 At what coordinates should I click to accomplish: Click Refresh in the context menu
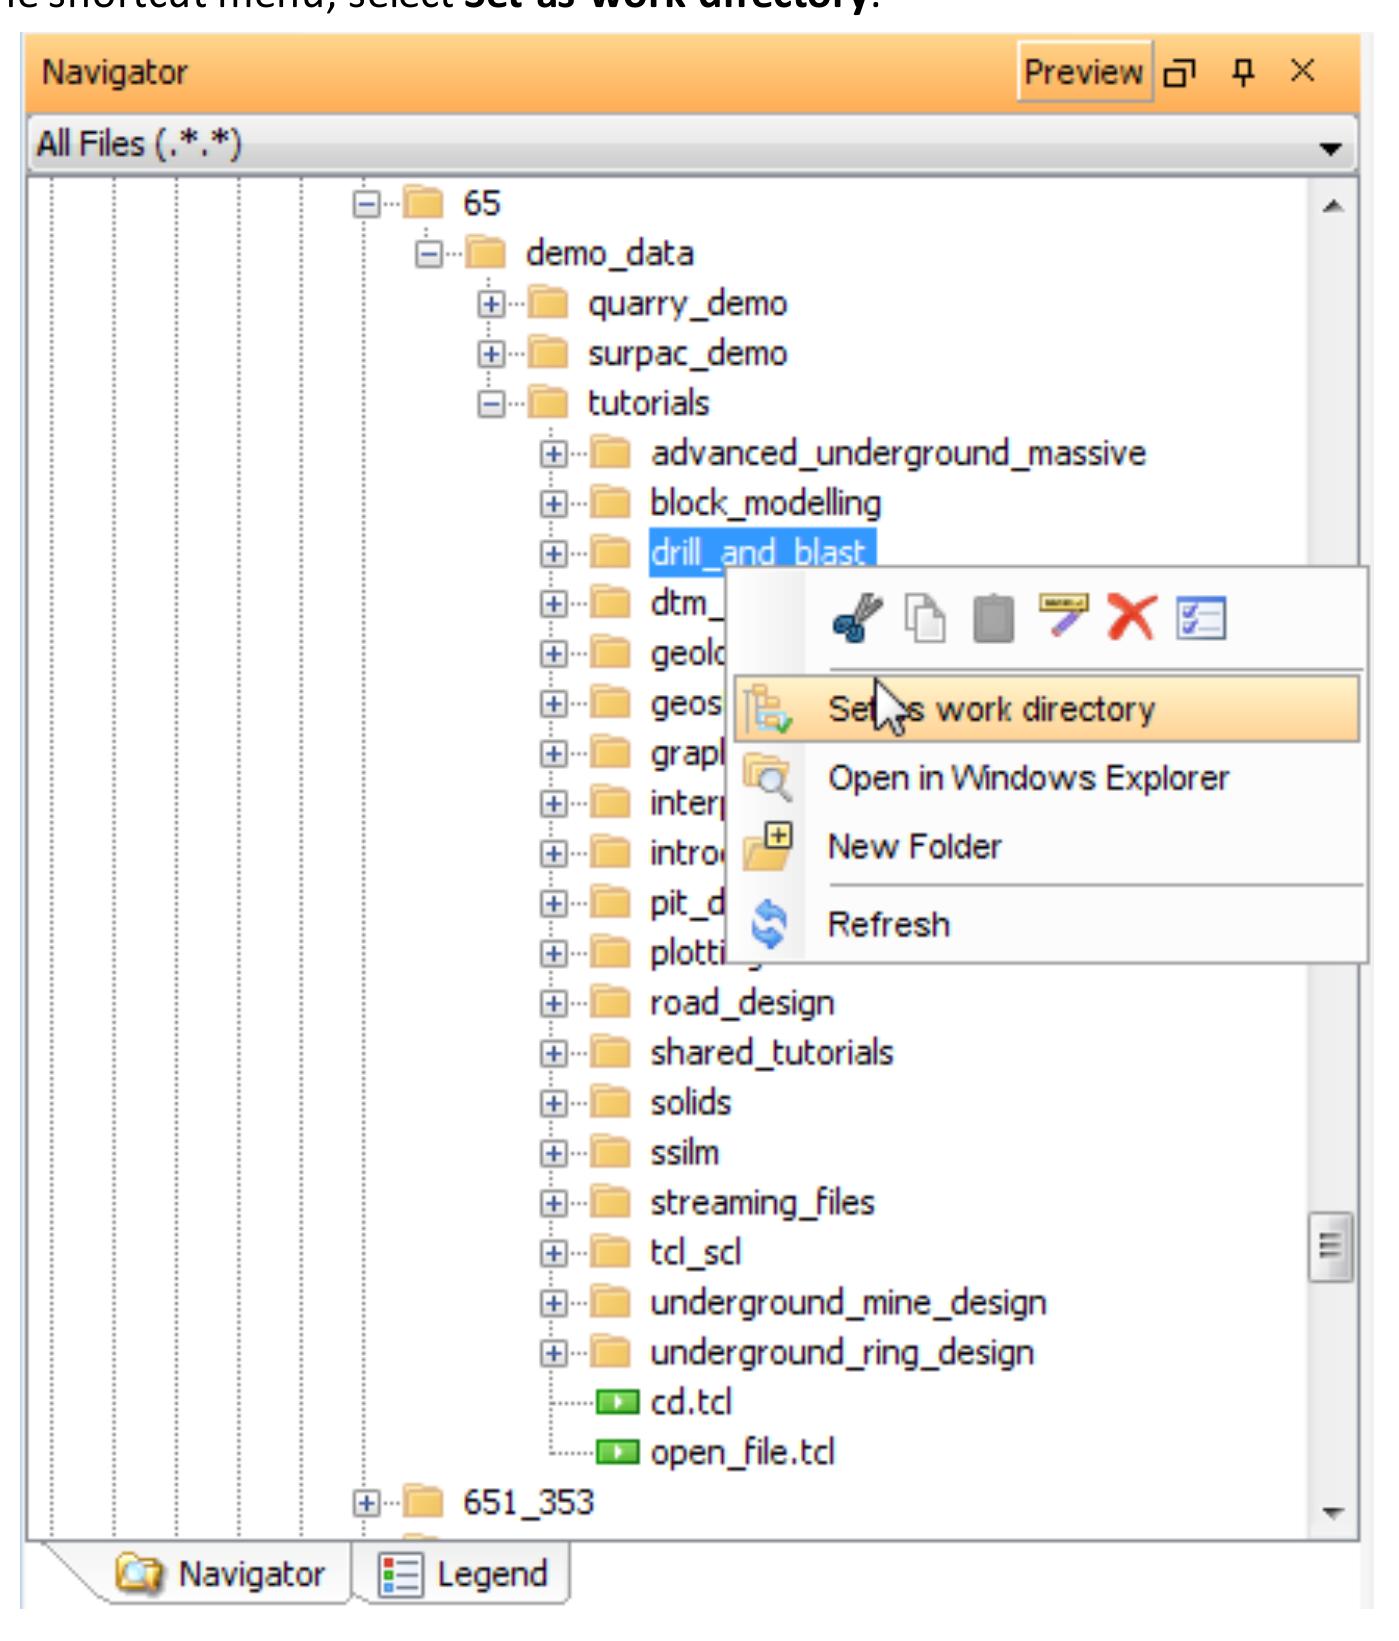tap(888, 925)
